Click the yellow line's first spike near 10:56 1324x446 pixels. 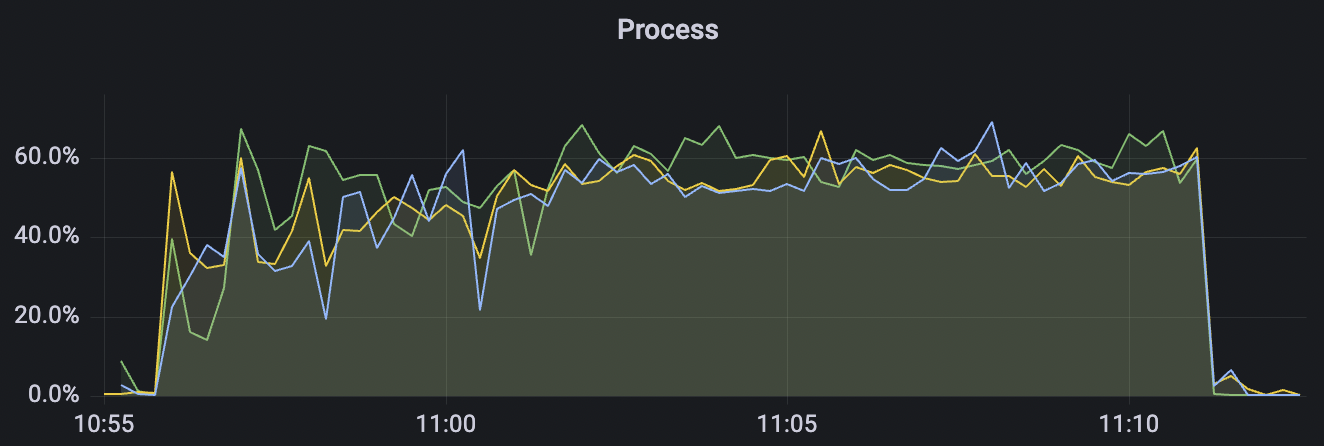[172, 172]
